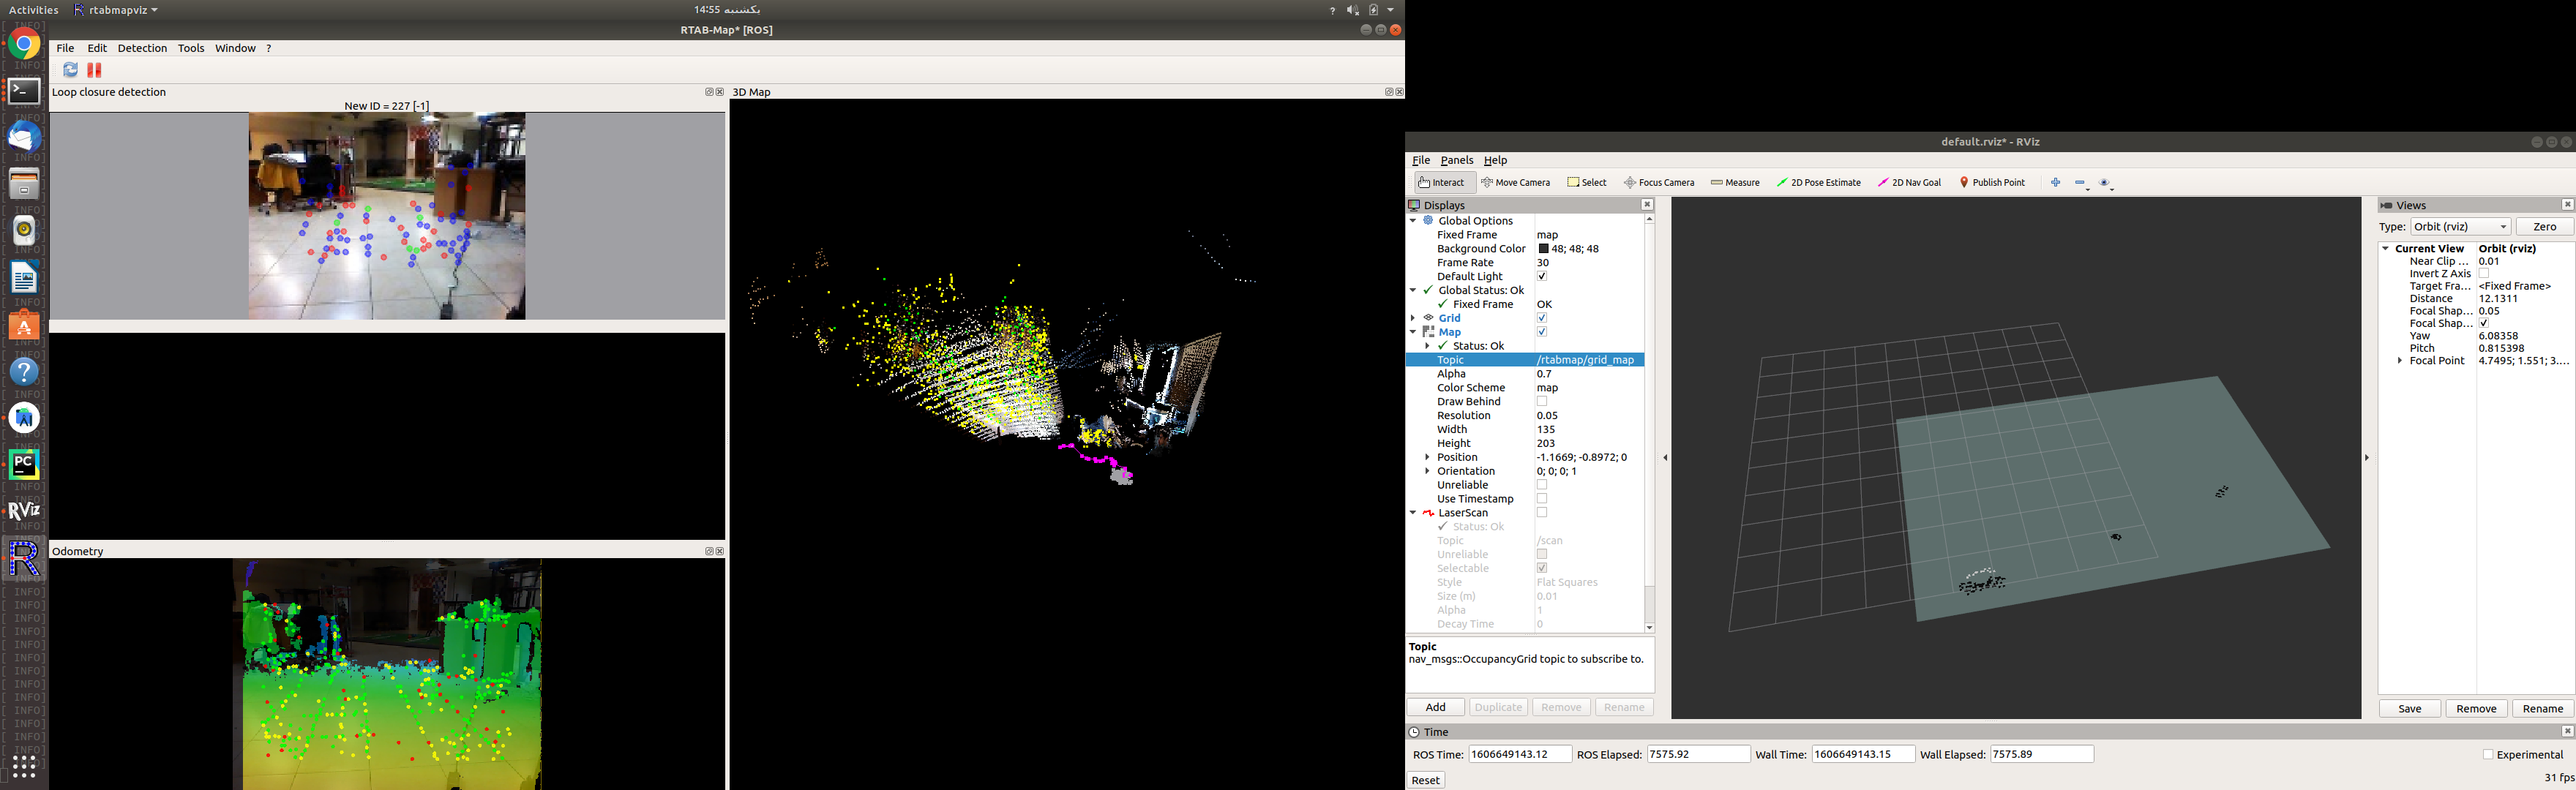Collapse the Global Options tree node
This screenshot has height=790, width=2576.
point(1413,221)
